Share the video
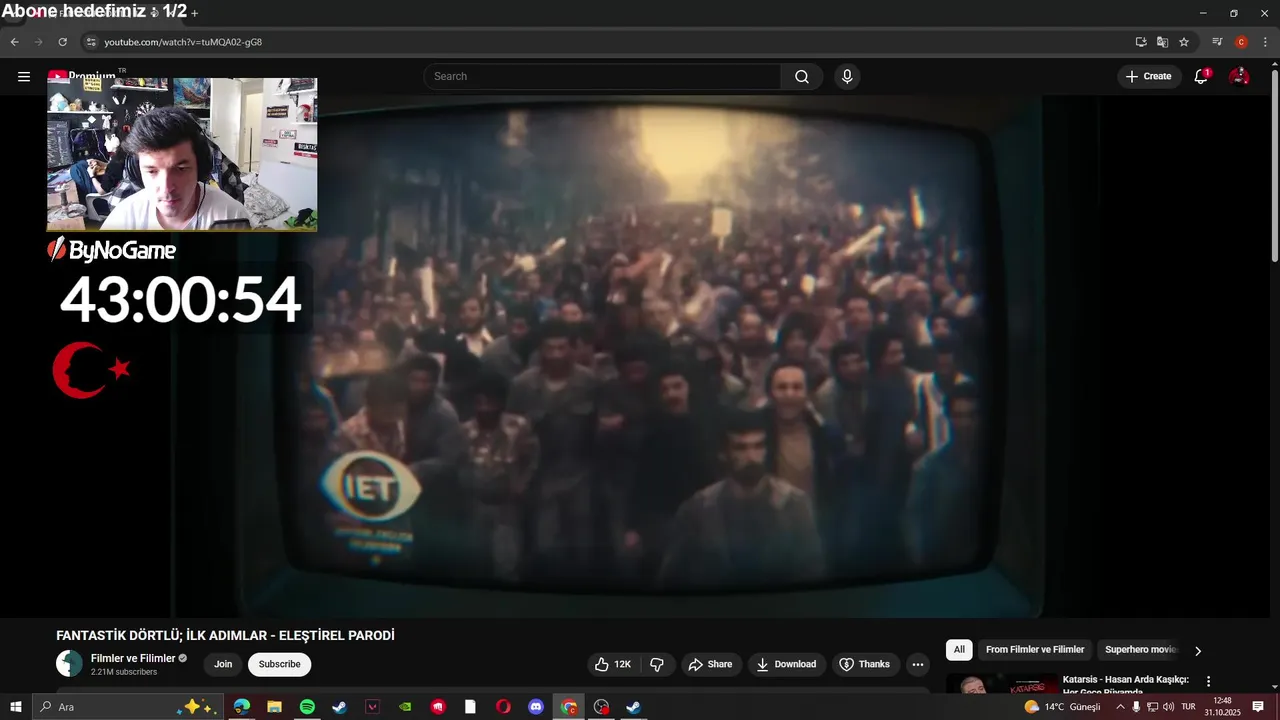The image size is (1280, 720). click(x=710, y=664)
